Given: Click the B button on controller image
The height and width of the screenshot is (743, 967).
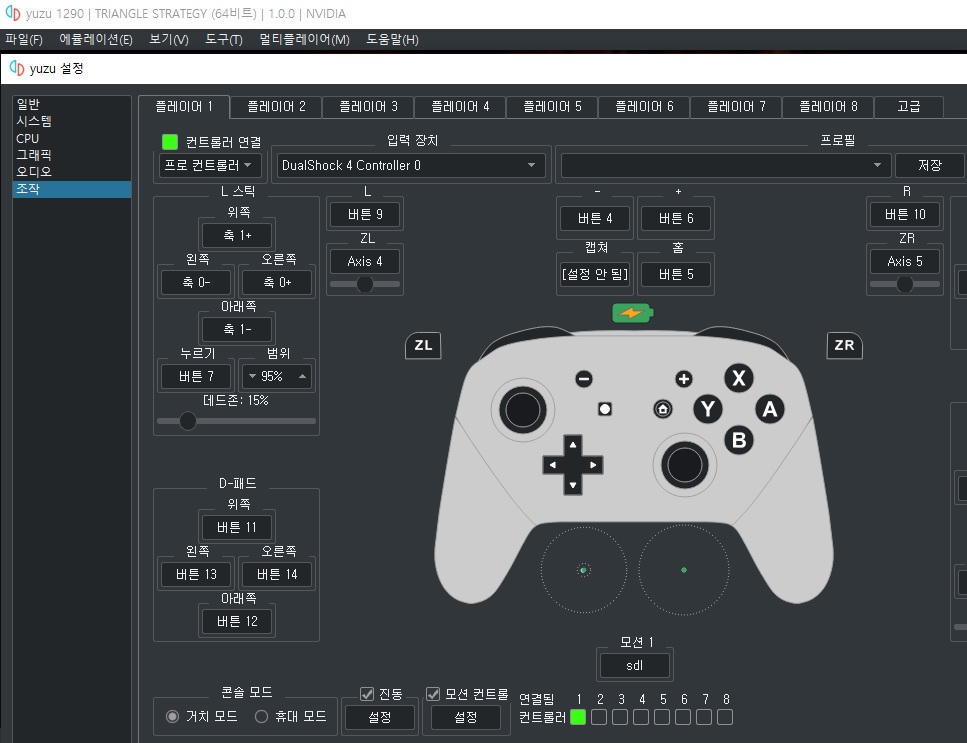Looking at the screenshot, I should coord(739,440).
